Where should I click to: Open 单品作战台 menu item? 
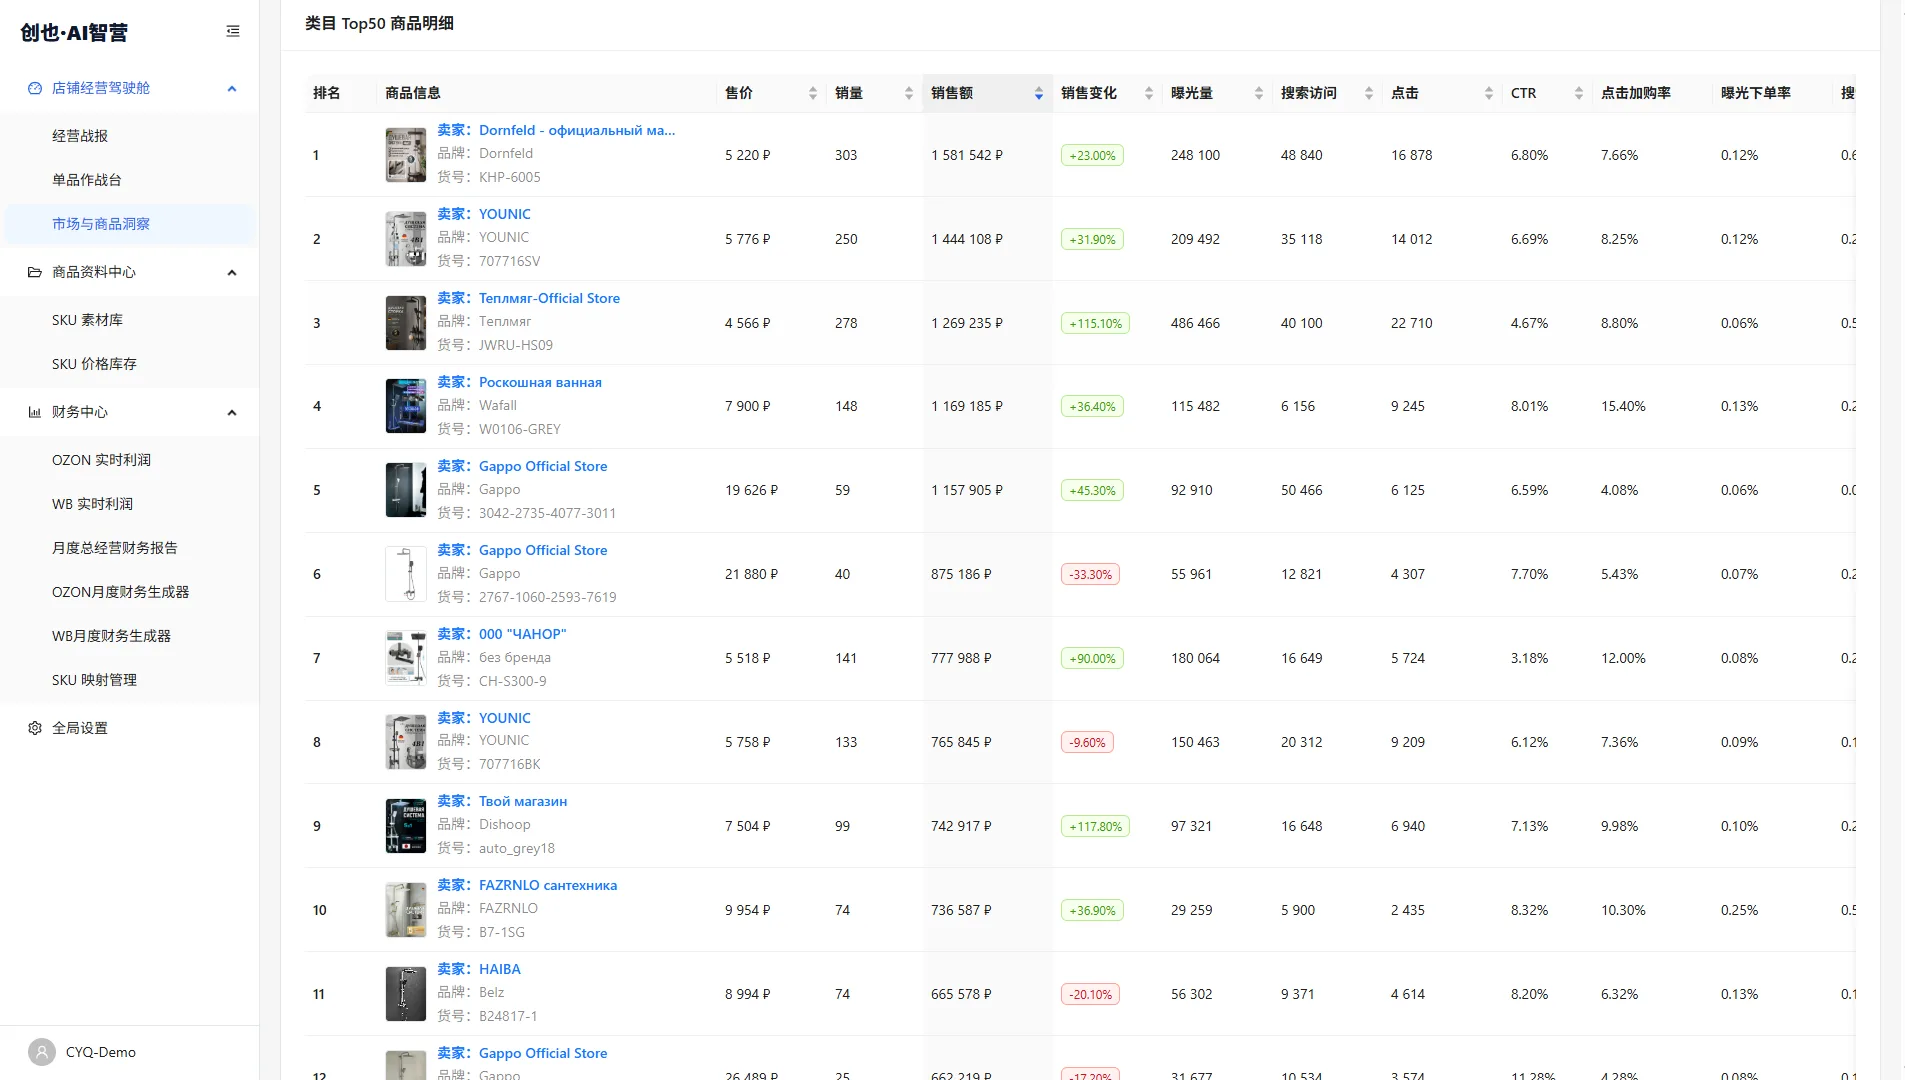click(130, 180)
